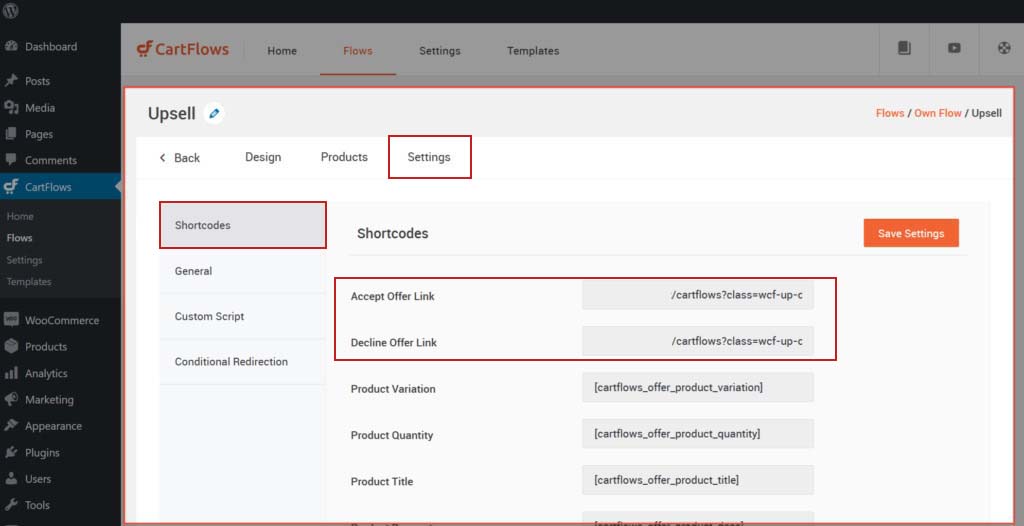The height and width of the screenshot is (526, 1024).
Task: Edit Upsell title with pencil icon
Action: [x=214, y=114]
